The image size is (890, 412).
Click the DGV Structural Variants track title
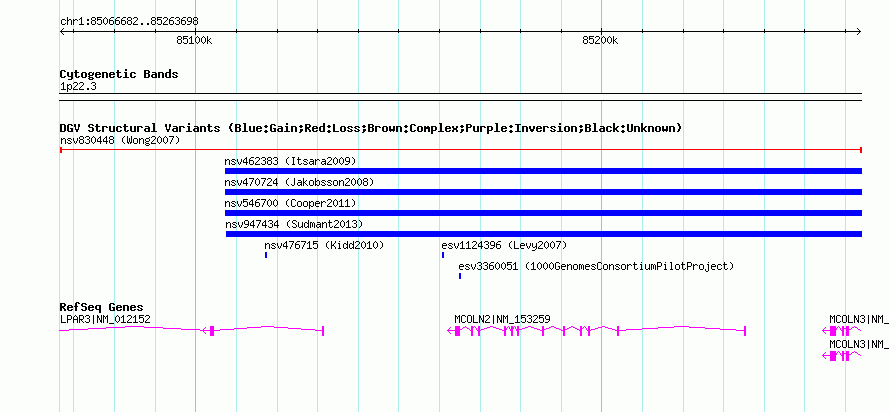click(x=371, y=128)
